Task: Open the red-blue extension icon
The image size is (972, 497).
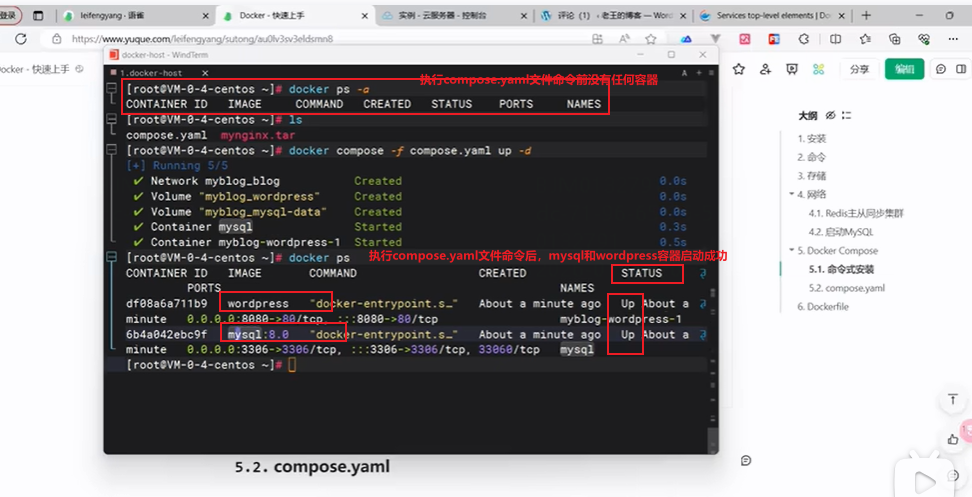Action: 774,39
